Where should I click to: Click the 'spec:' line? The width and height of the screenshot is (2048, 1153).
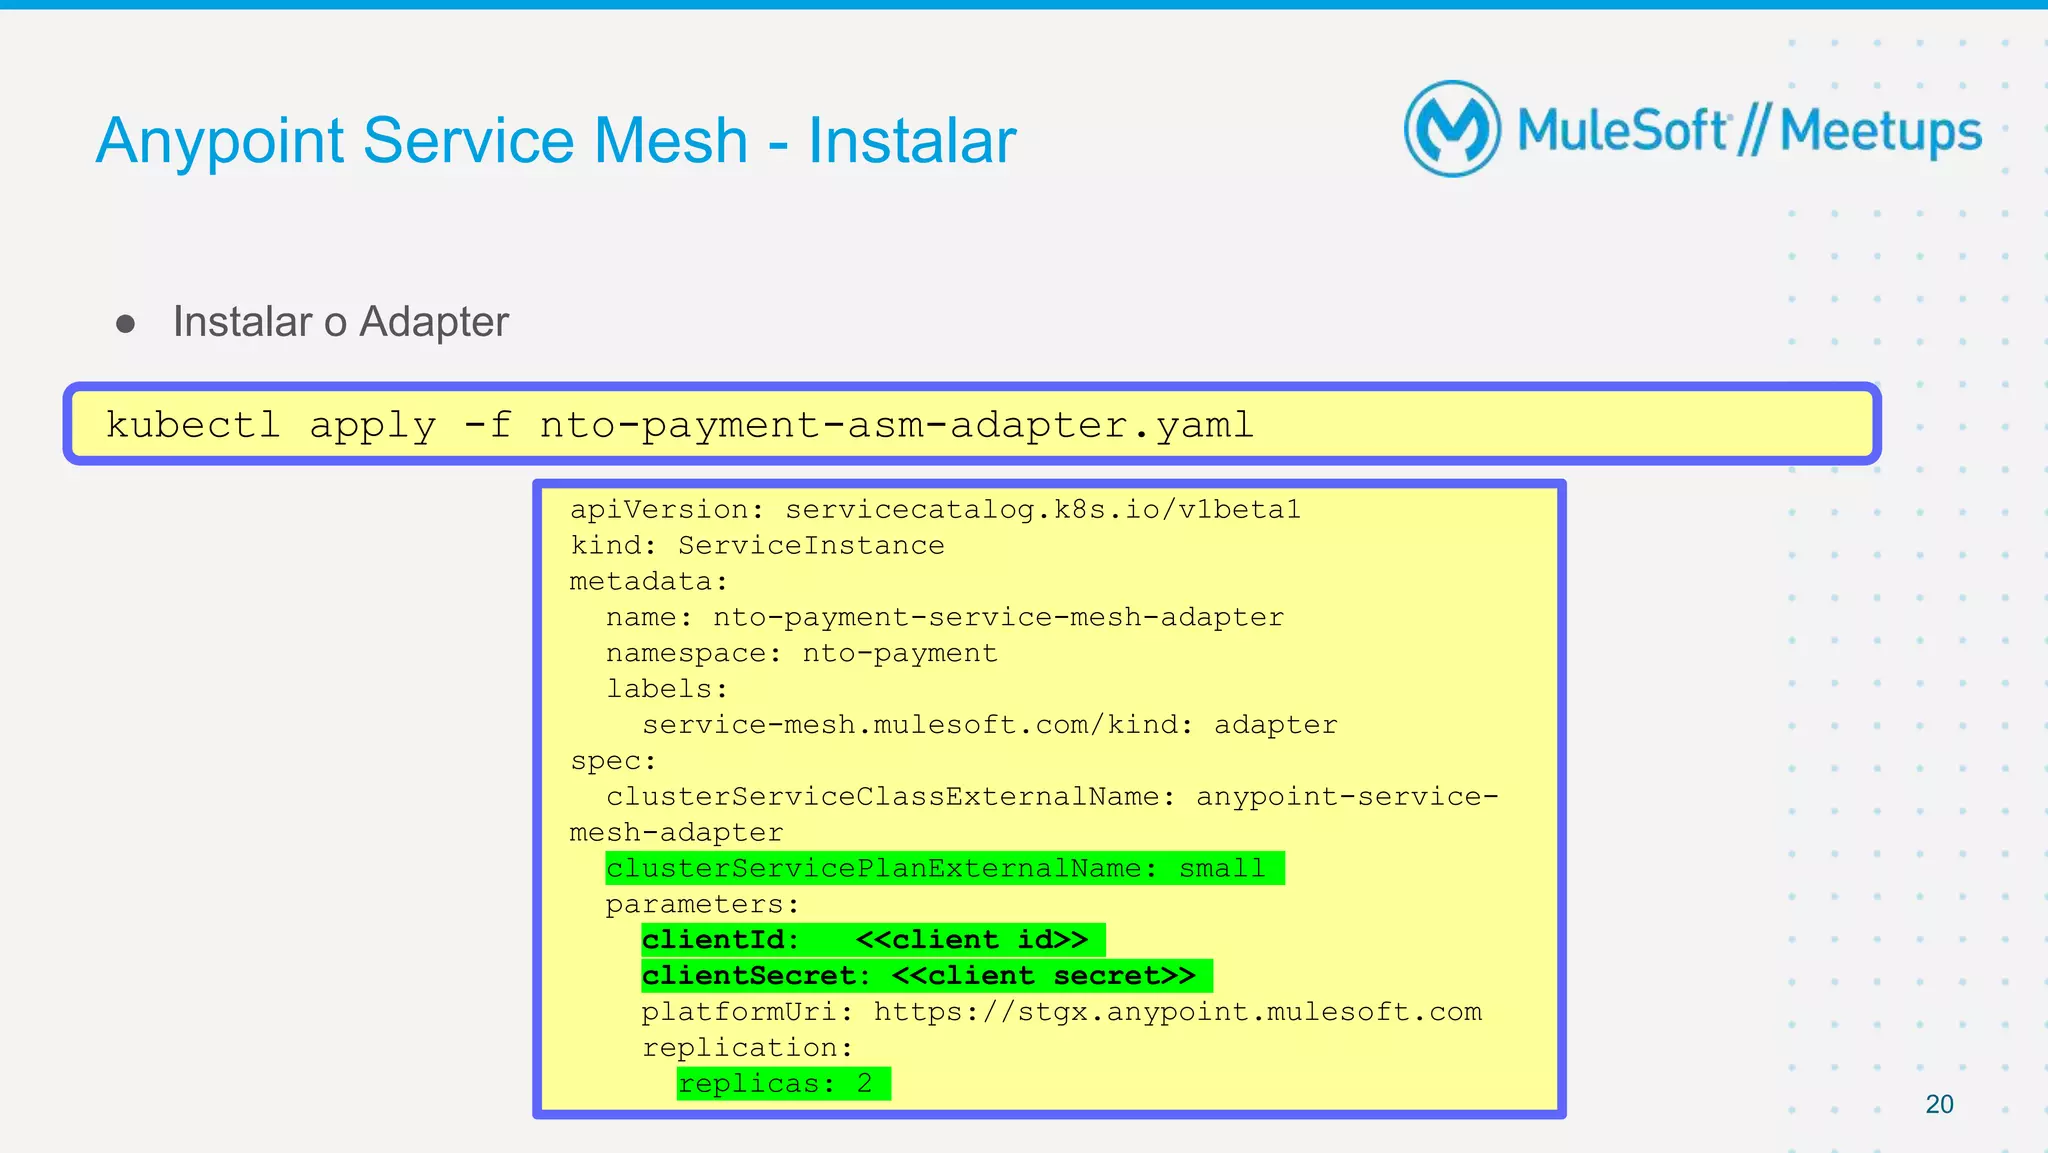pos(613,761)
